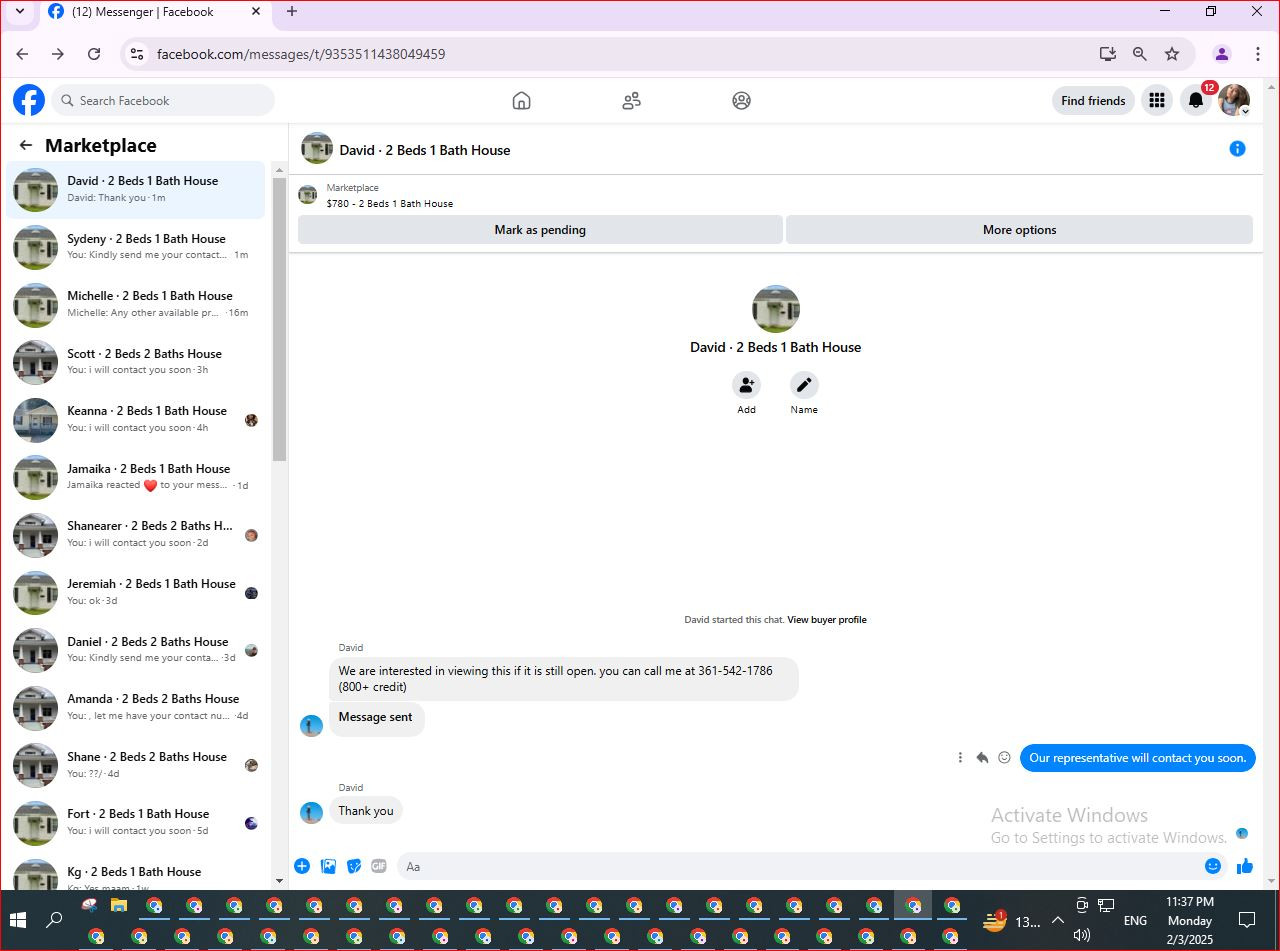Click More options button
Image resolution: width=1280 pixels, height=951 pixels.
tap(1019, 230)
